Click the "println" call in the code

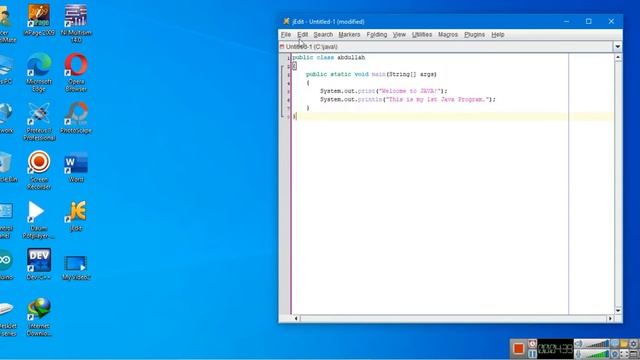[x=370, y=100]
